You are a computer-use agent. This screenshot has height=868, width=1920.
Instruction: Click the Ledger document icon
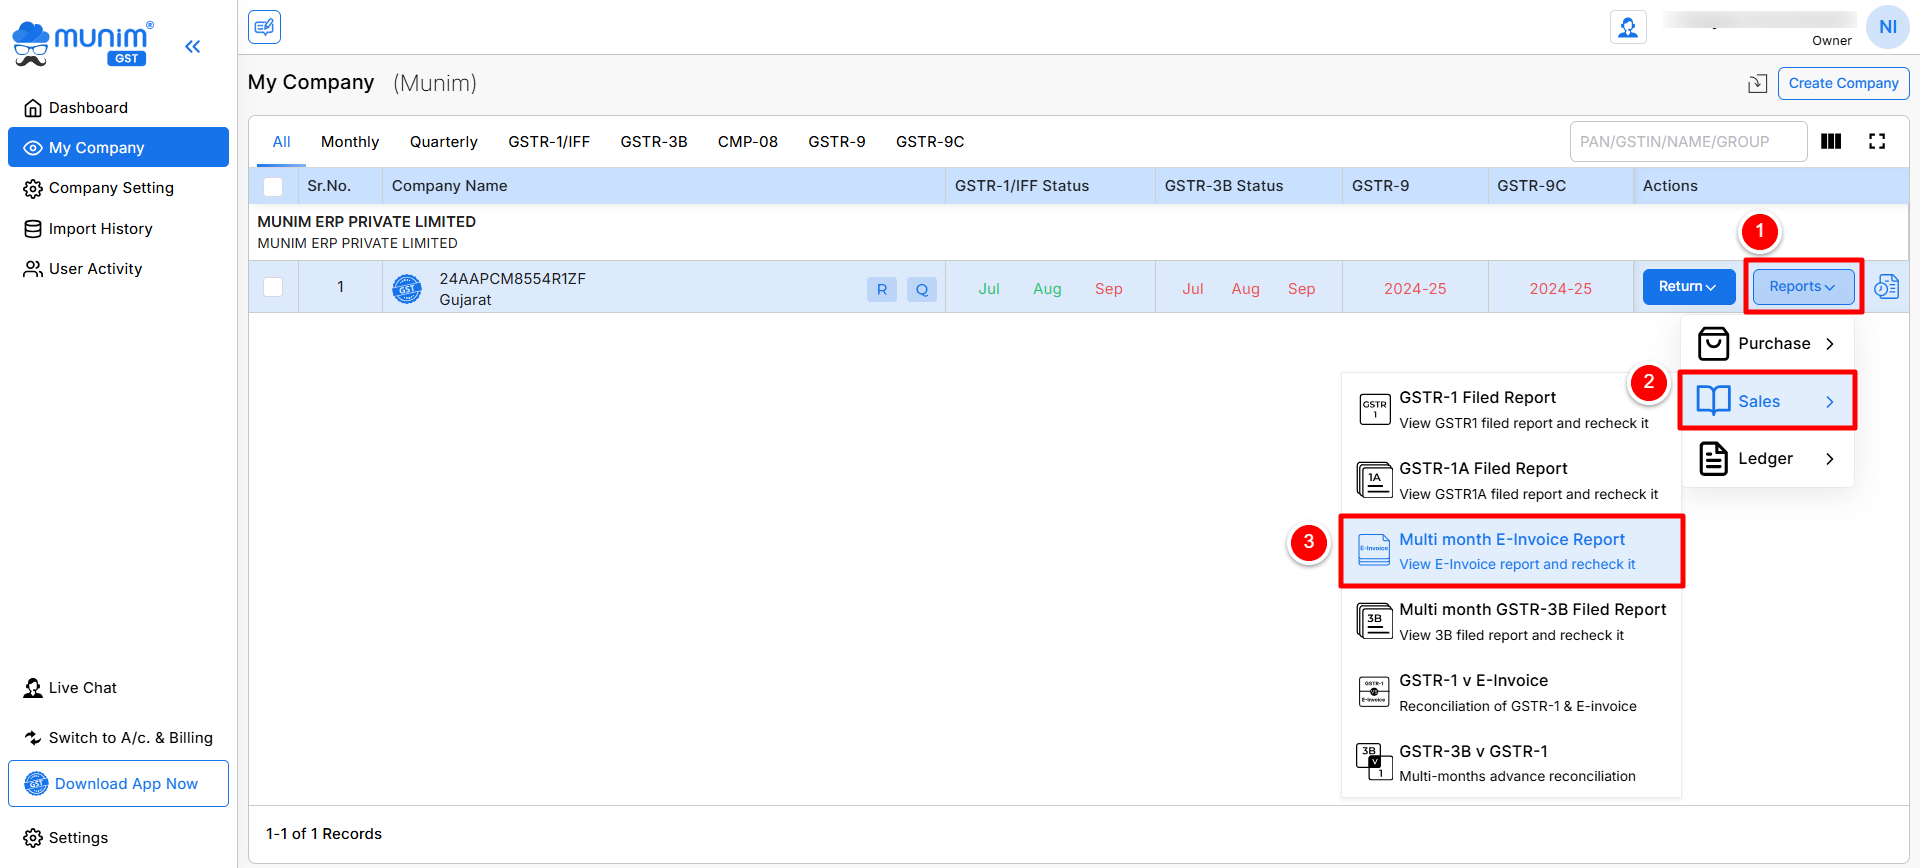1713,458
